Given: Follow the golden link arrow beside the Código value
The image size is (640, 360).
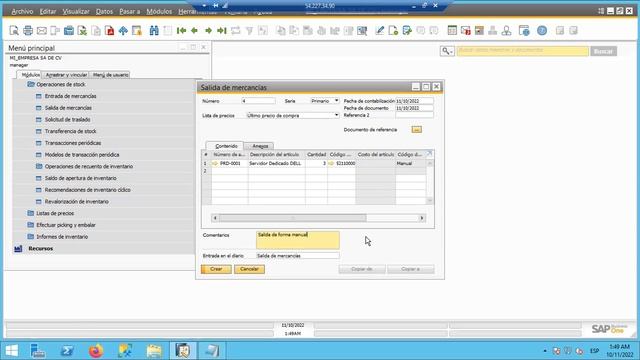Looking at the screenshot, I should pyautogui.click(x=331, y=163).
